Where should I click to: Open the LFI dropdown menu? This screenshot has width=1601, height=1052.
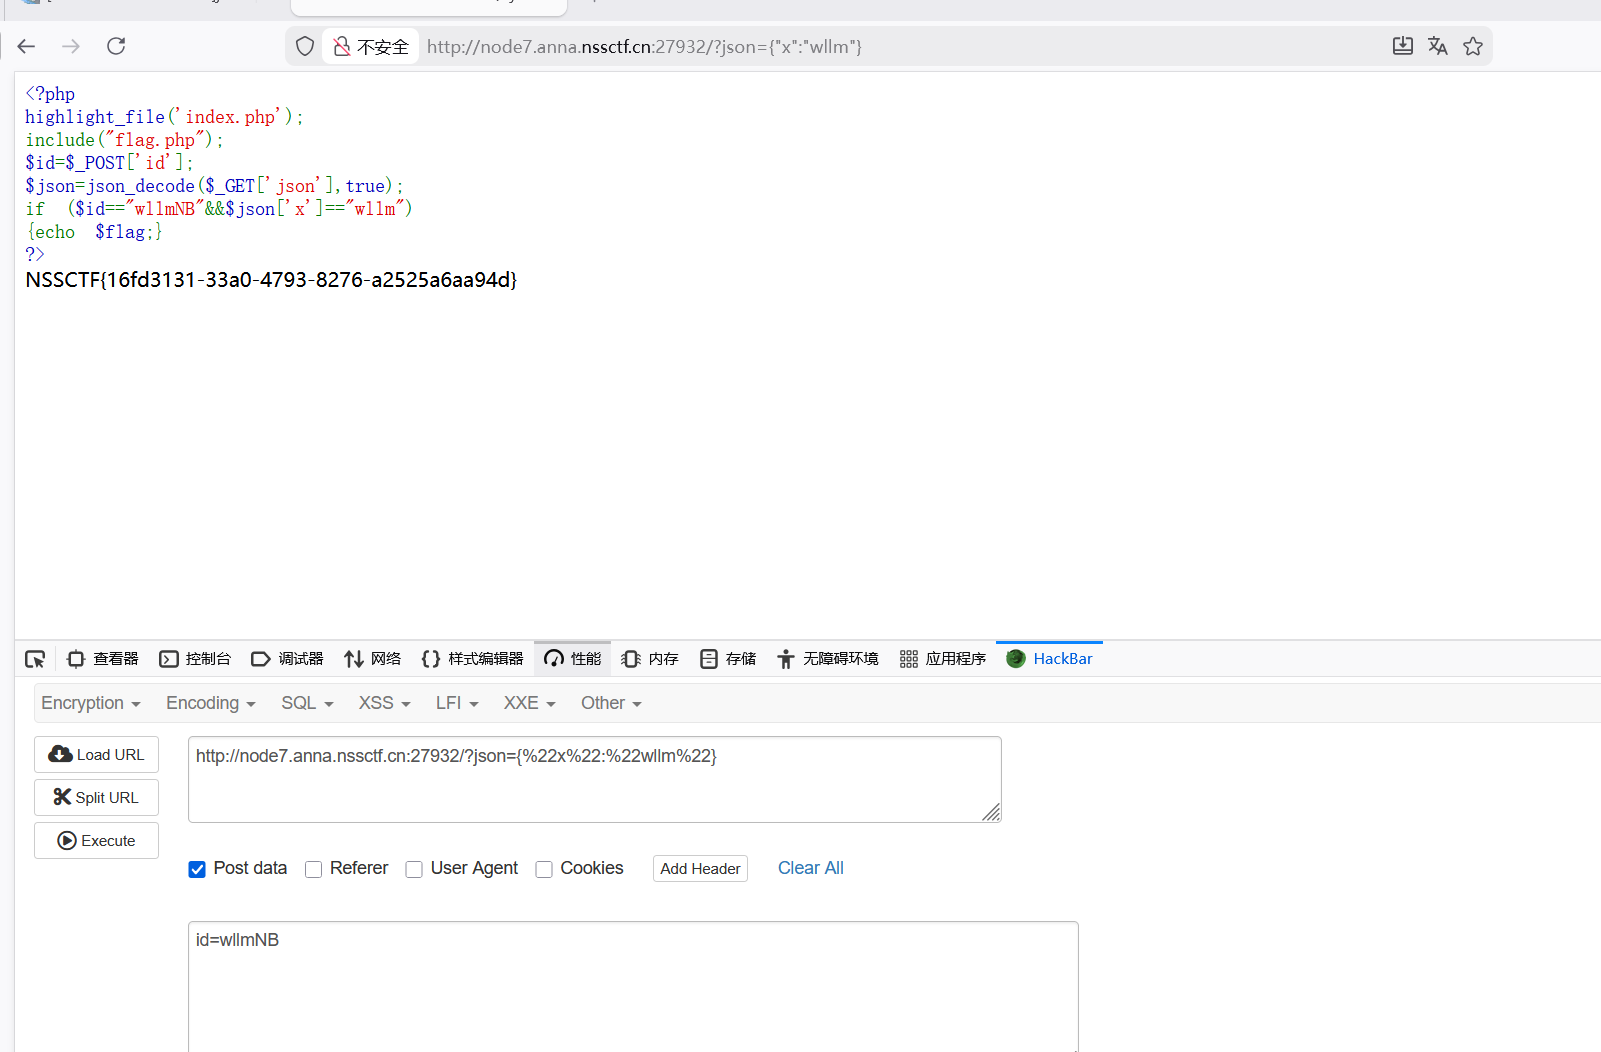click(x=456, y=703)
